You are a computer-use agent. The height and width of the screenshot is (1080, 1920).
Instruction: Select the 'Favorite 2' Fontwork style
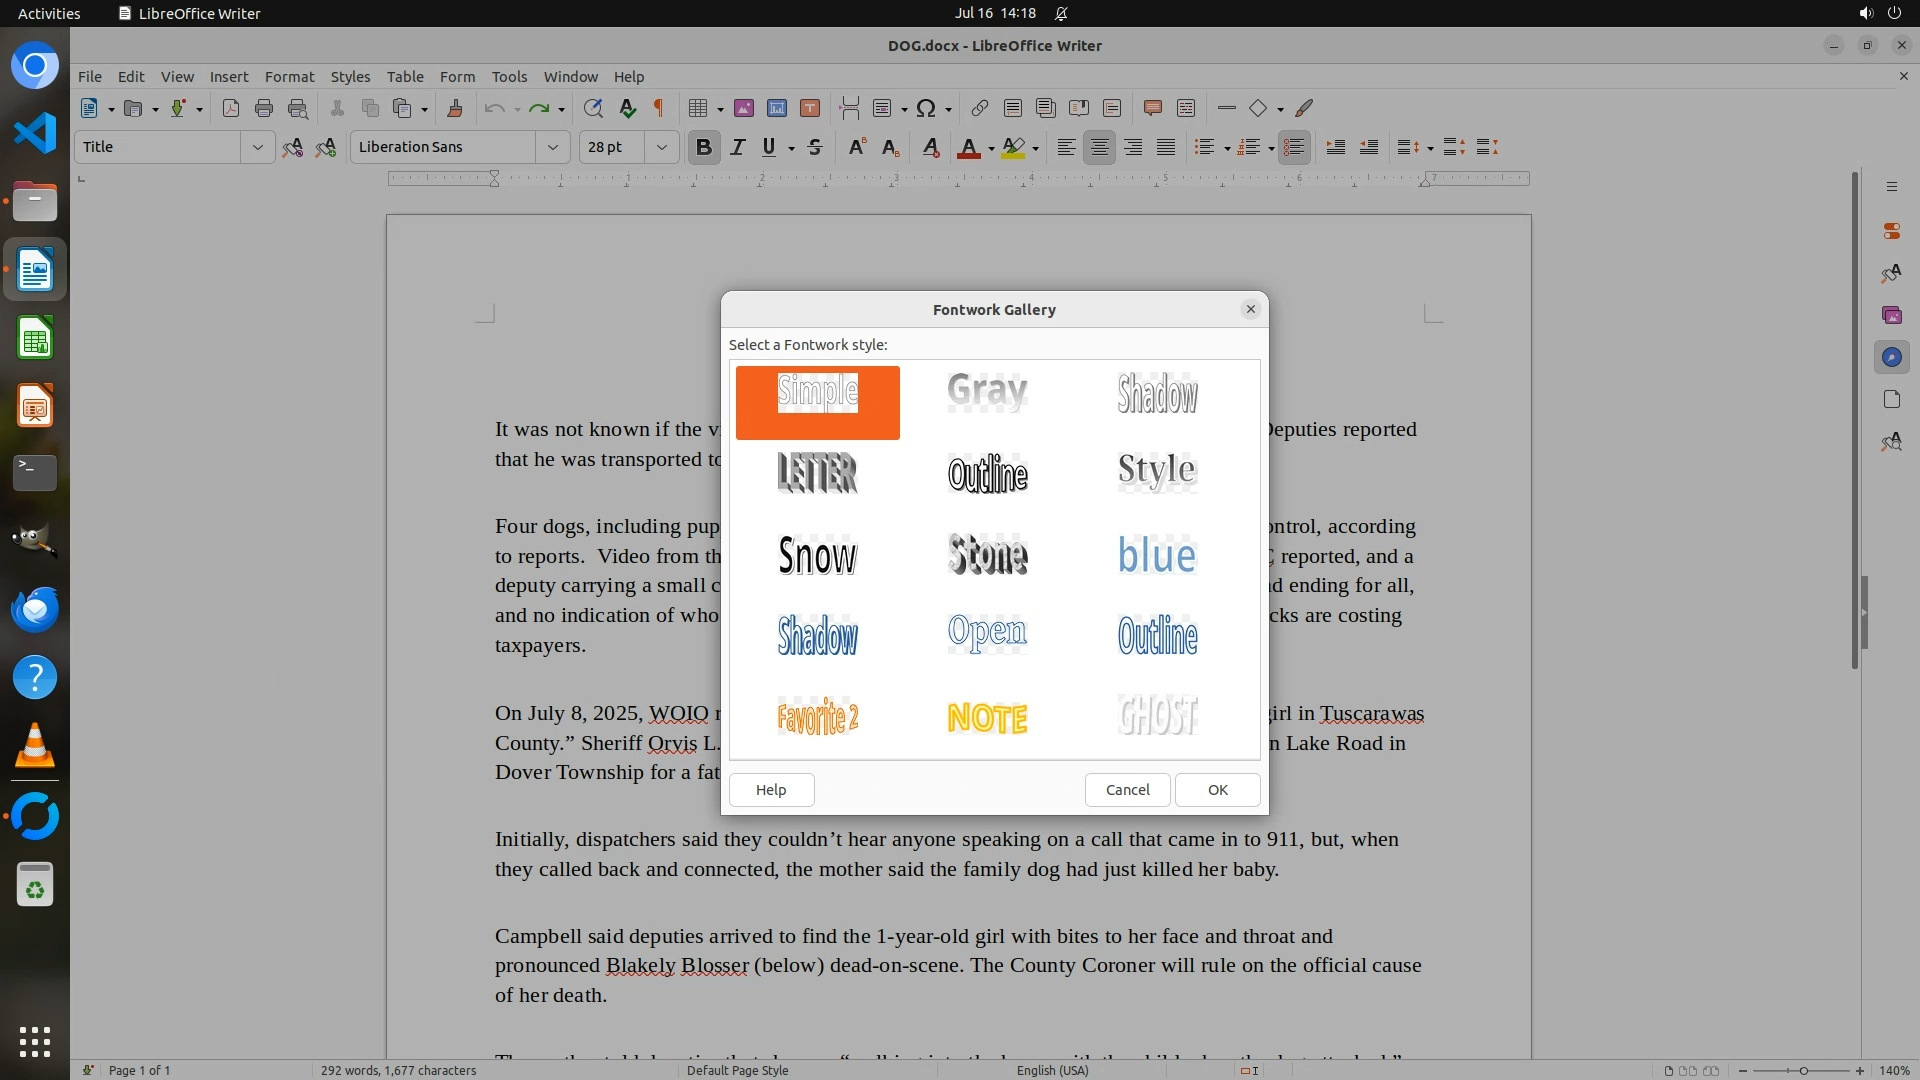(x=817, y=716)
